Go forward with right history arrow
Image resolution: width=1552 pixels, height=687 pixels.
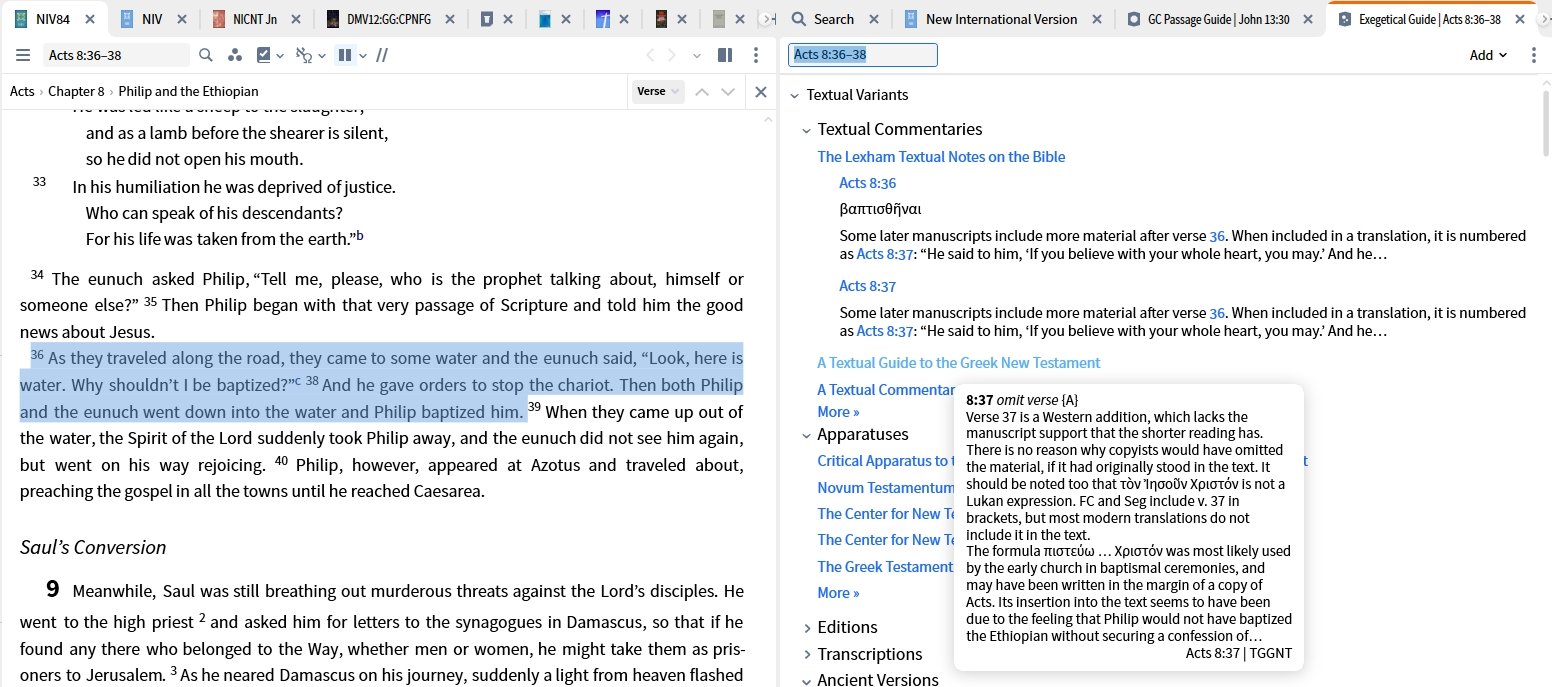[672, 55]
